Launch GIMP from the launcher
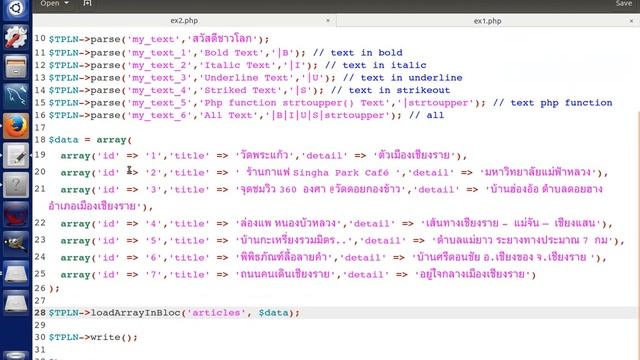Screen dimensions: 640x360 [x=16, y=244]
